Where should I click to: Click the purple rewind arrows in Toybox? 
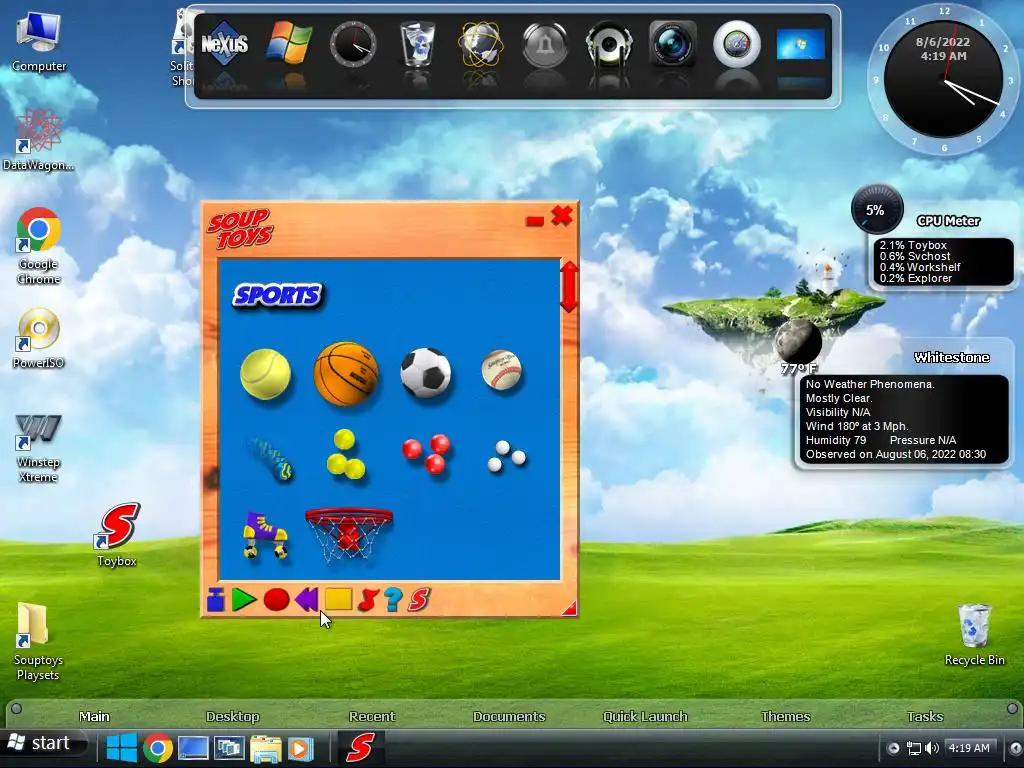(x=306, y=600)
